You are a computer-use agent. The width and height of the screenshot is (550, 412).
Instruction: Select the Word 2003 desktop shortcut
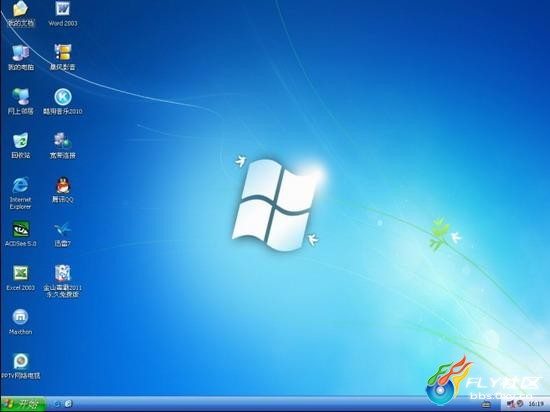pos(62,14)
